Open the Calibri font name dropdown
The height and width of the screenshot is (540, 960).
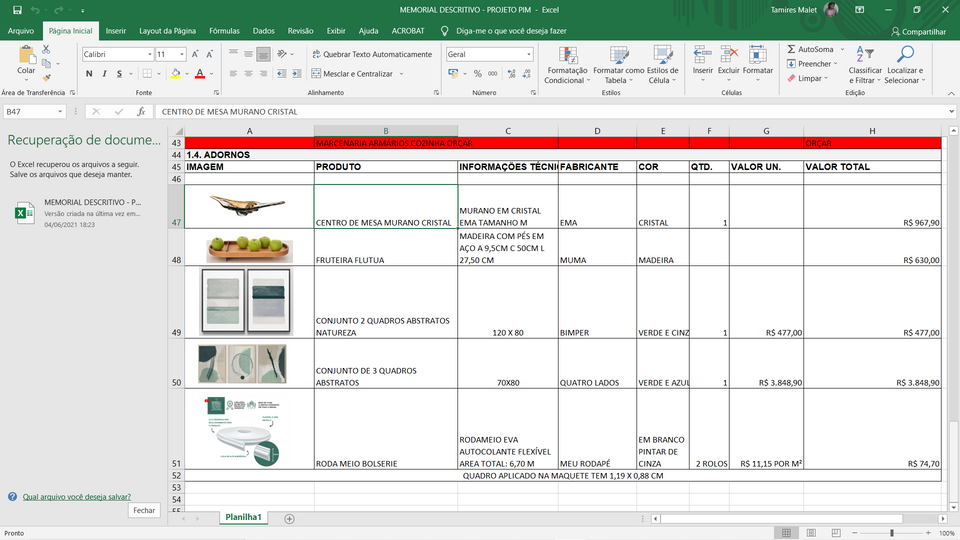coord(150,54)
